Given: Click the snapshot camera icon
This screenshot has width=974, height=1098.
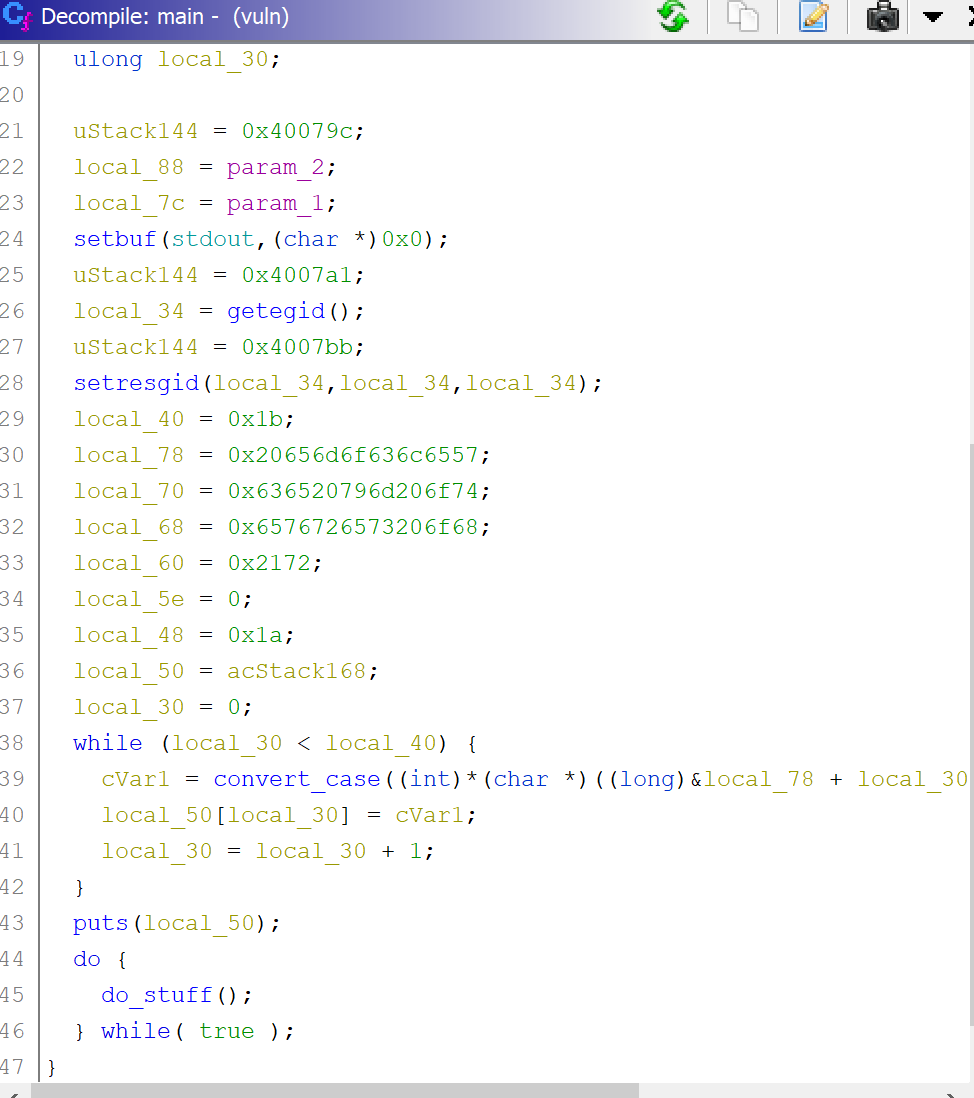Looking at the screenshot, I should point(882,17).
